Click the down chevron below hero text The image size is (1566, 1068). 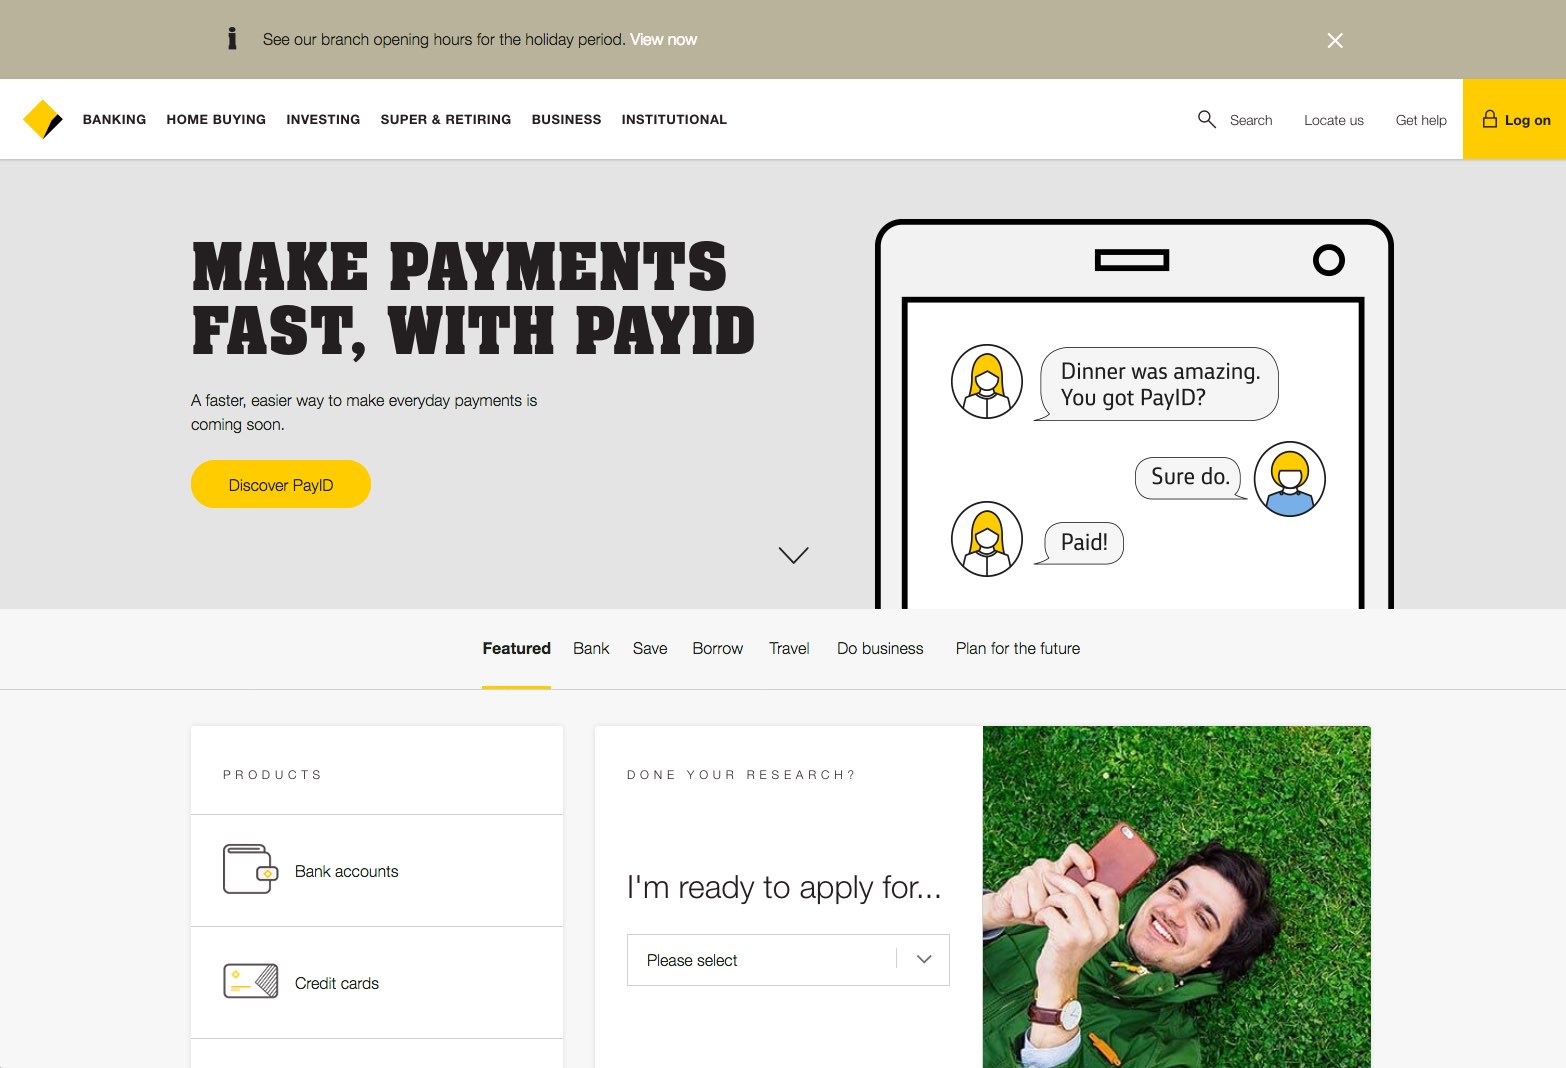(x=793, y=555)
